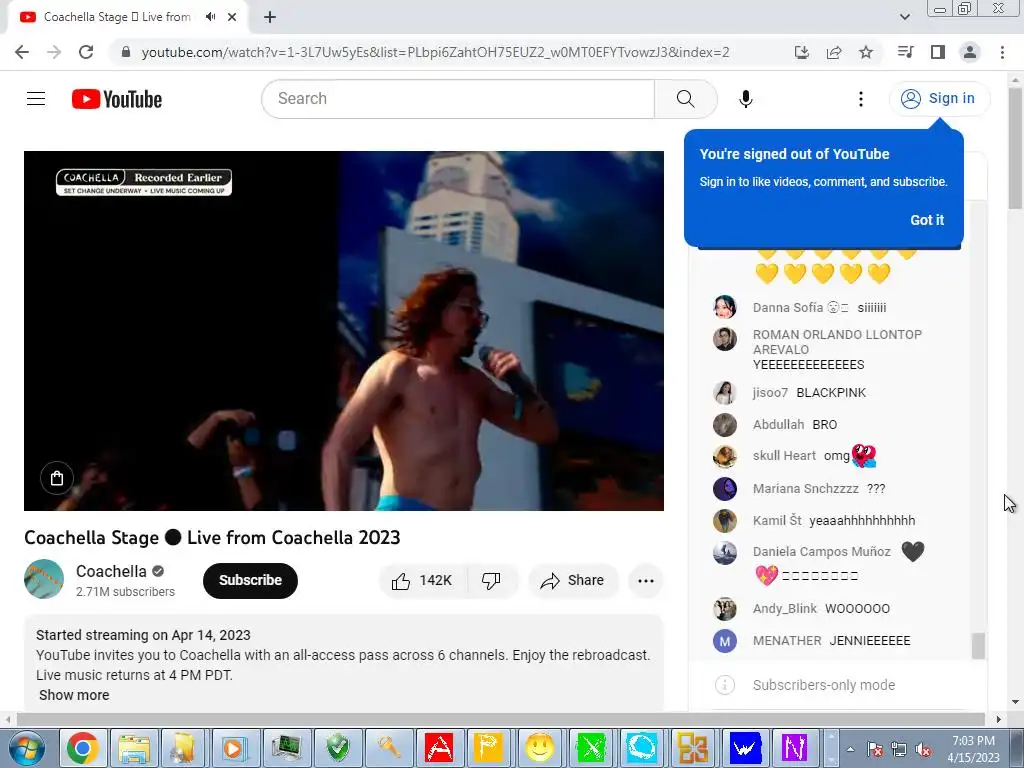The image size is (1024, 768).
Task: Click the search magnifier button
Action: [x=686, y=99]
